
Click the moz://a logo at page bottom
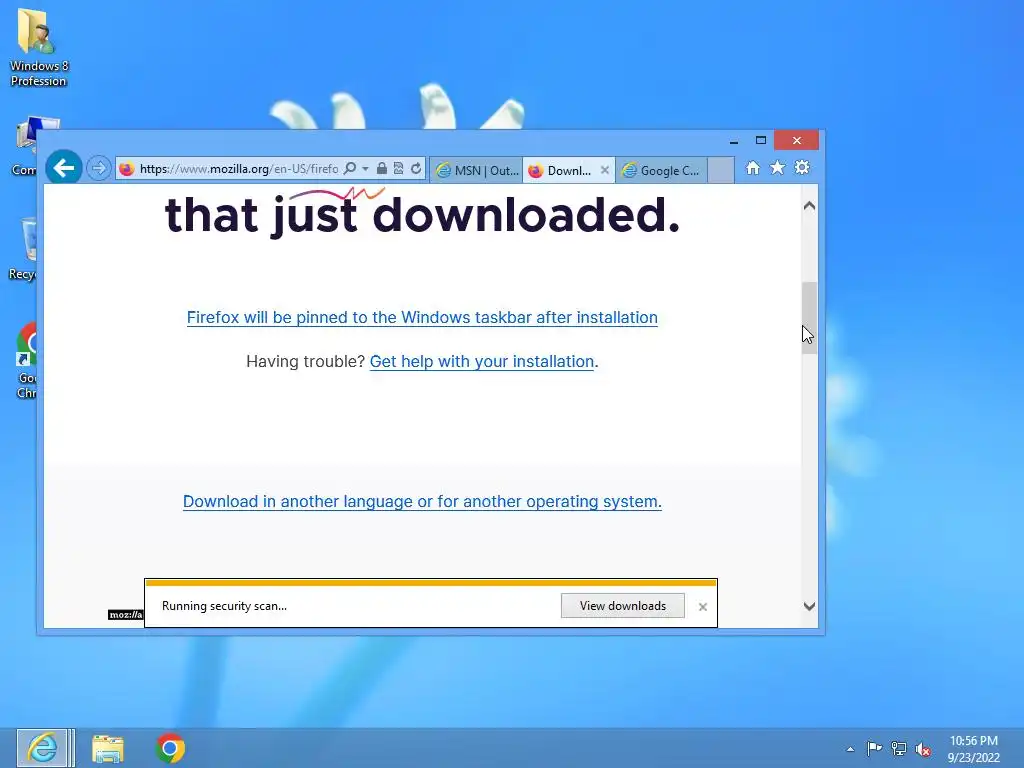[x=125, y=615]
